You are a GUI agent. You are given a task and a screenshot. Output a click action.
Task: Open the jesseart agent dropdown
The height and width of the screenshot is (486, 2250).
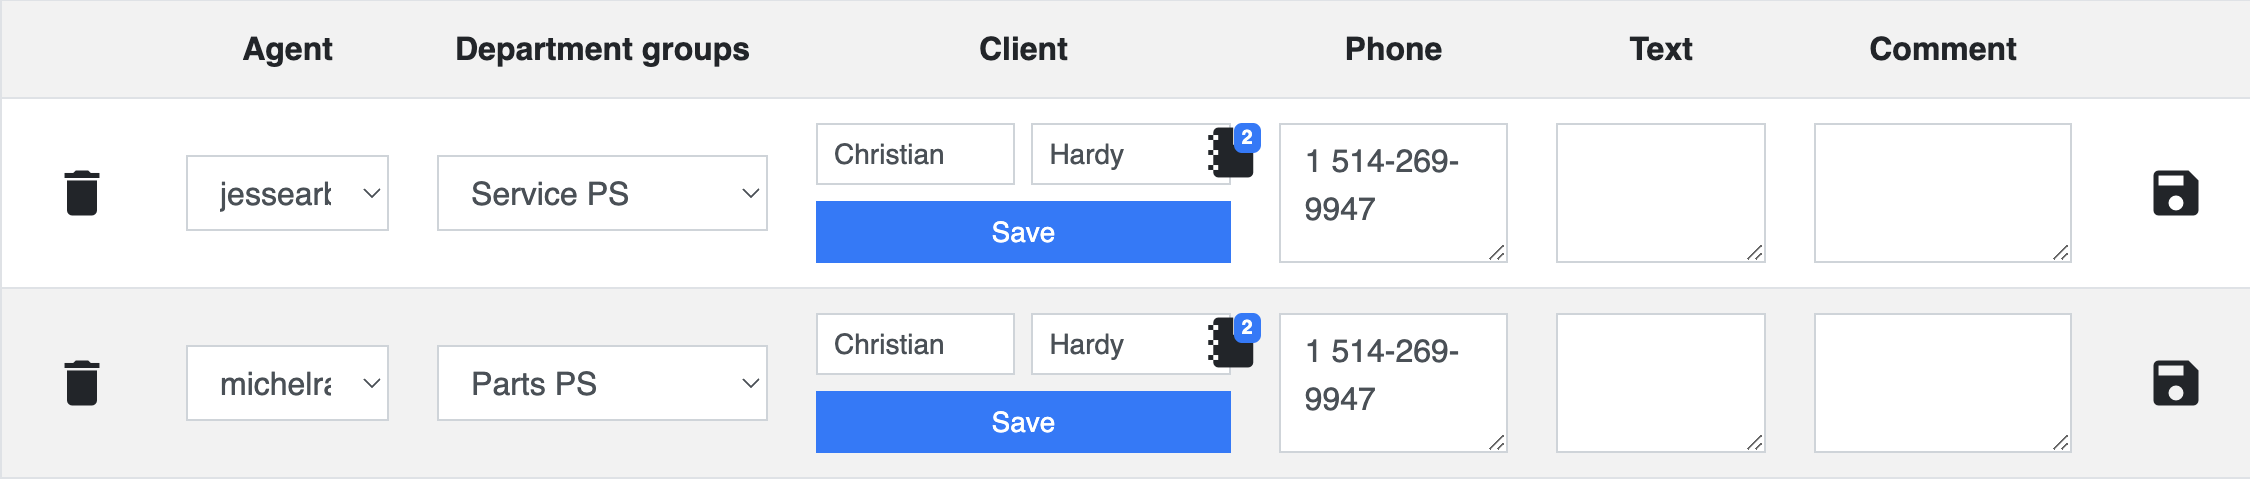tap(287, 193)
